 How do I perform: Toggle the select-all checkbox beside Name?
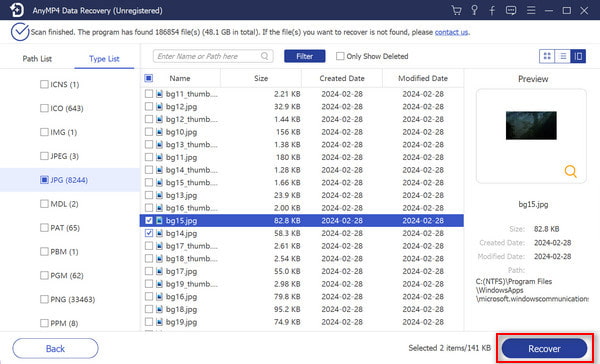tap(148, 78)
